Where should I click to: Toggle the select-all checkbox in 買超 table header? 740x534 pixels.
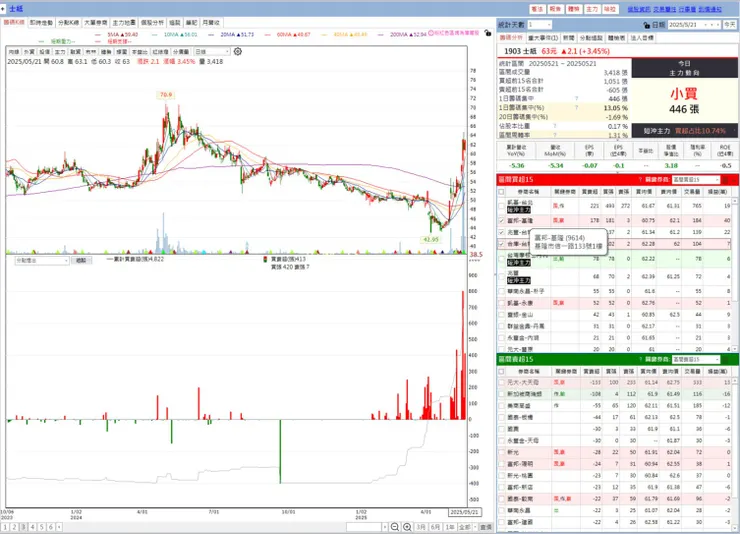tap(501, 192)
